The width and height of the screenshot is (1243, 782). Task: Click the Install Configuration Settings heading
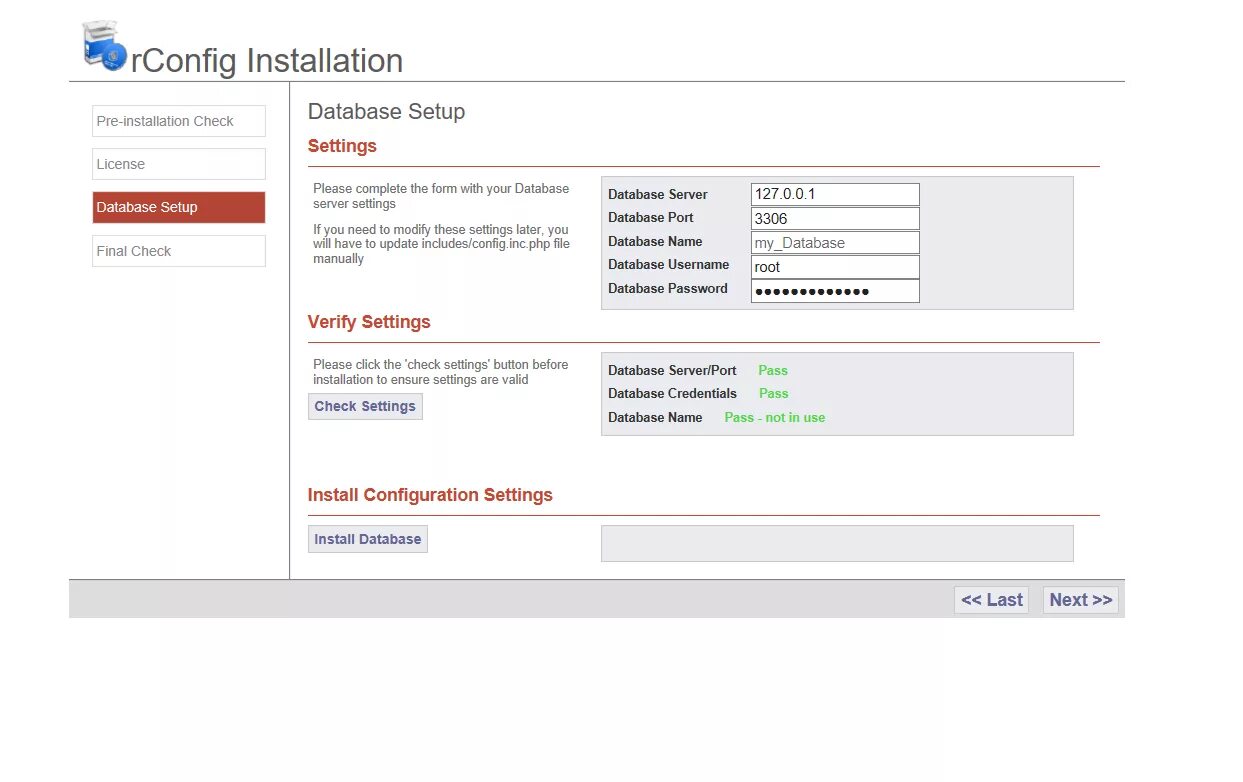[x=430, y=495]
